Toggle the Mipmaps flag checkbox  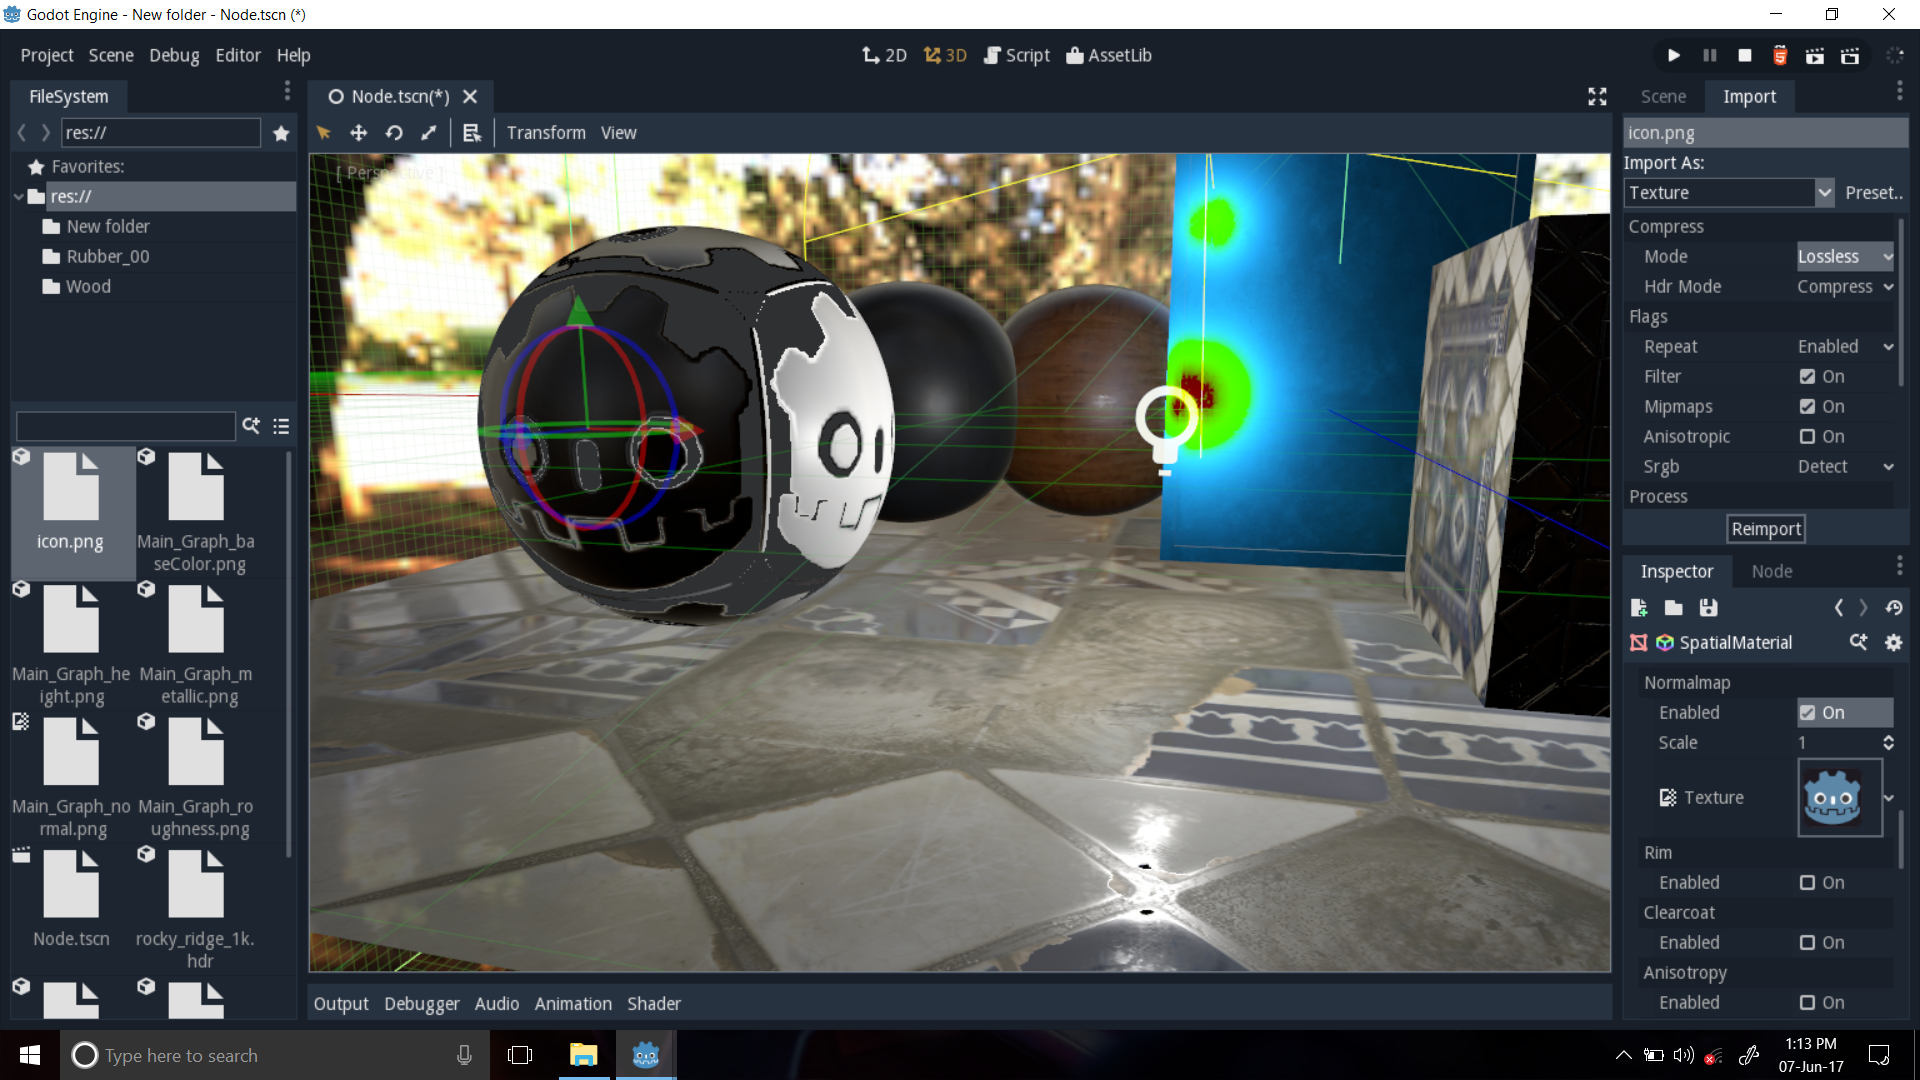click(1807, 406)
